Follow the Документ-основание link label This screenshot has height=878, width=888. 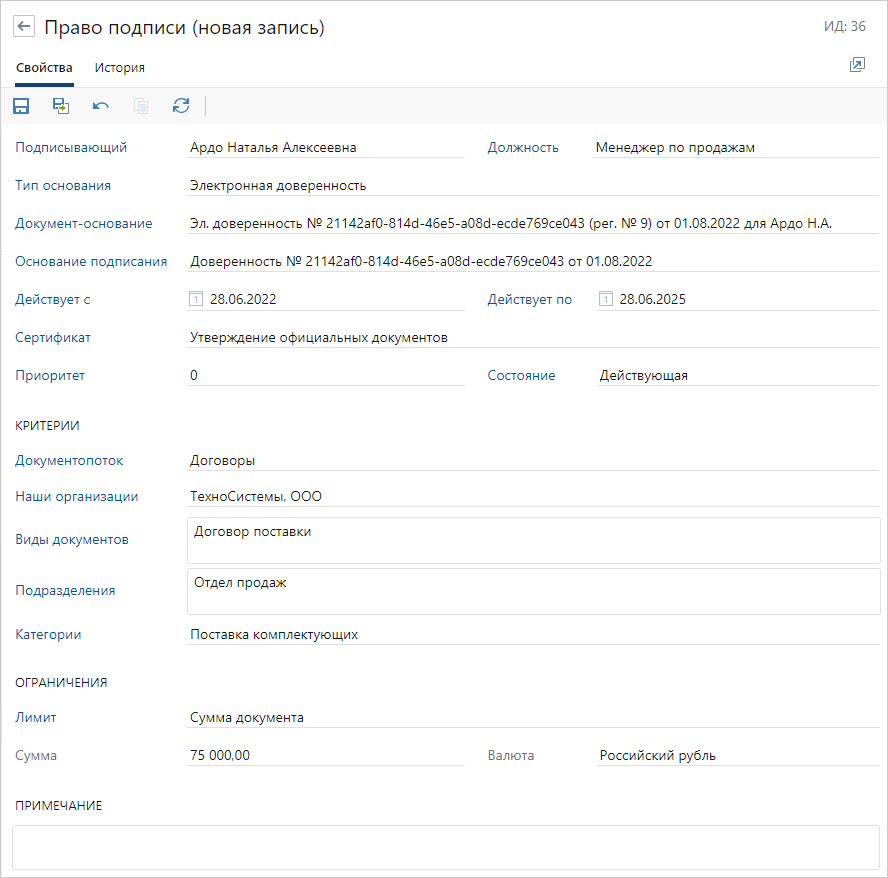83,223
